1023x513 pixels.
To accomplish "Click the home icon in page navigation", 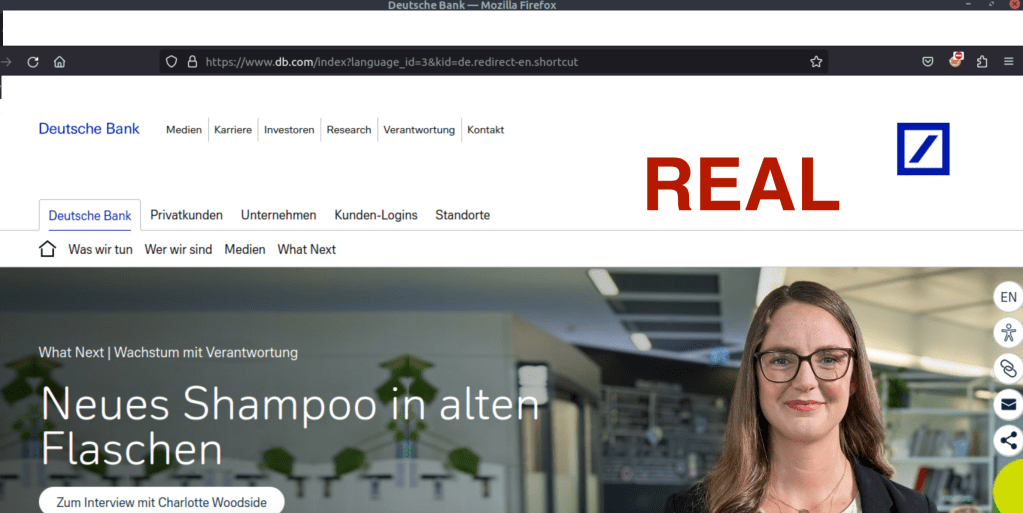I will 47,249.
